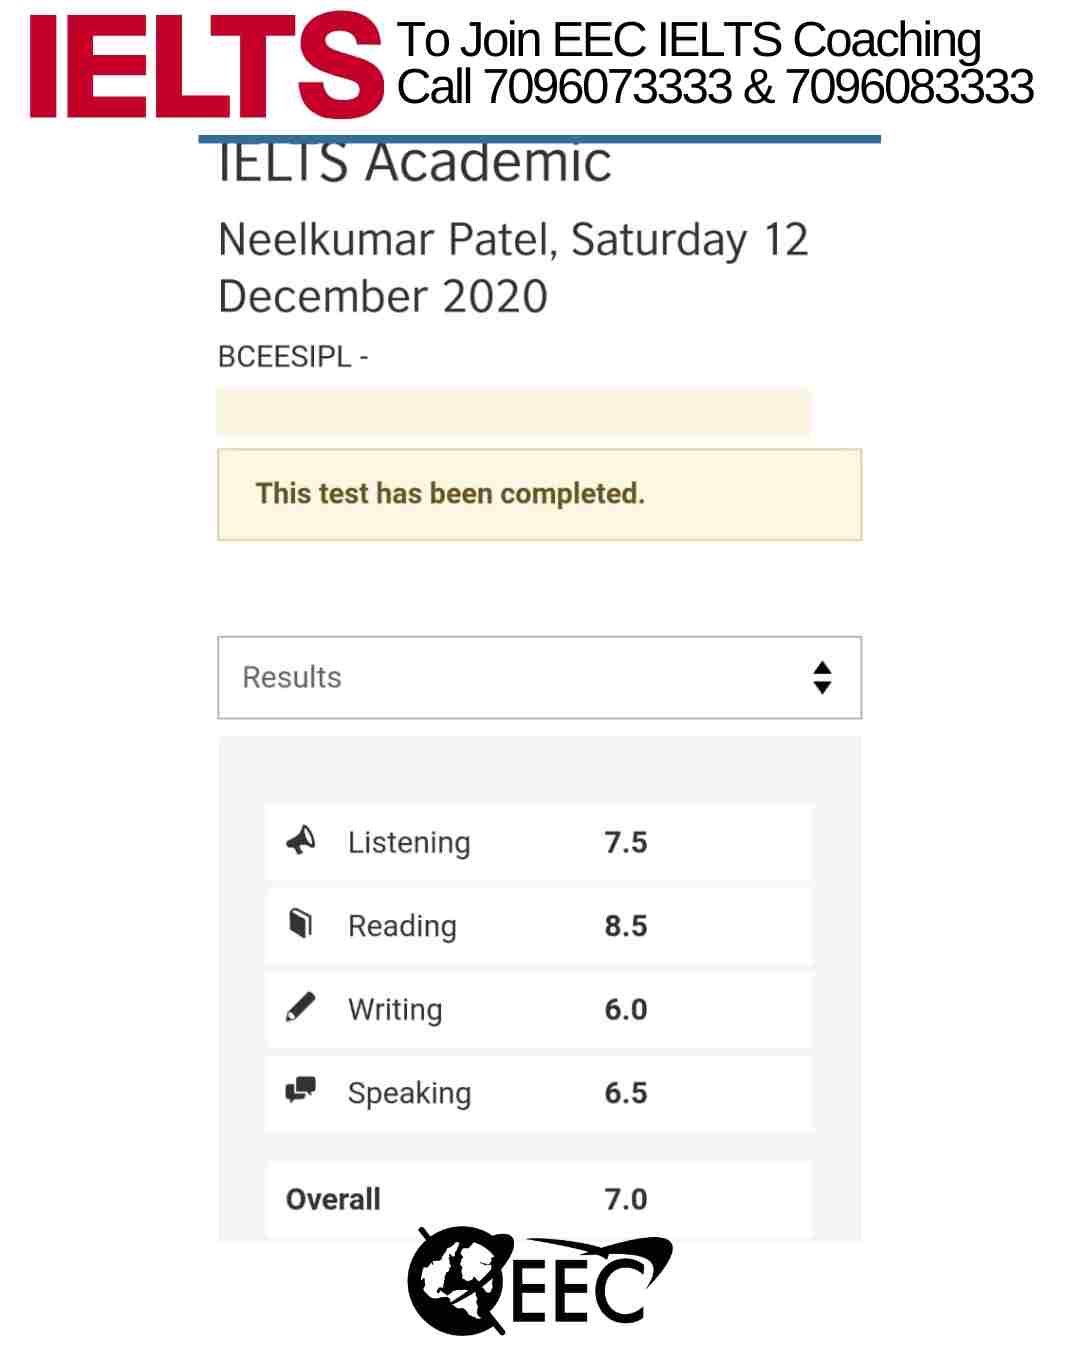The image size is (1080, 1350).
Task: Click the Overall 7.0 score row
Action: coord(539,1199)
